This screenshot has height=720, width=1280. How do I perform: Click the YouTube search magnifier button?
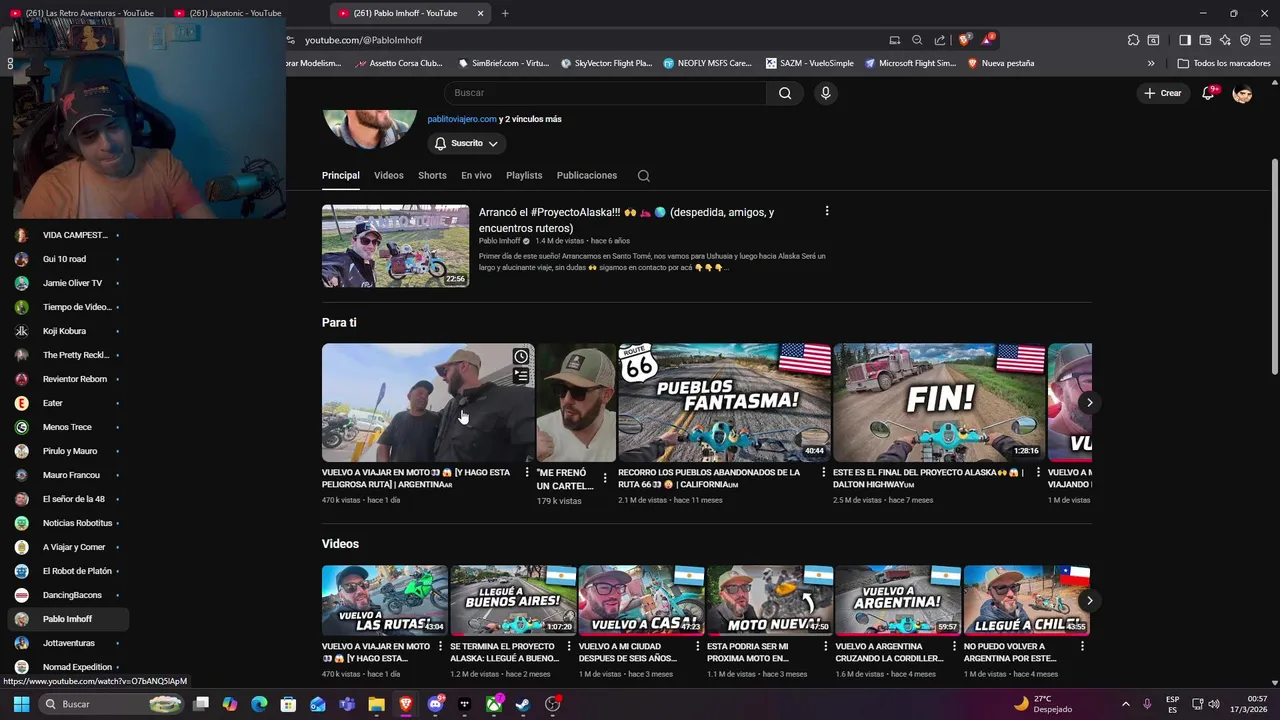click(x=785, y=93)
